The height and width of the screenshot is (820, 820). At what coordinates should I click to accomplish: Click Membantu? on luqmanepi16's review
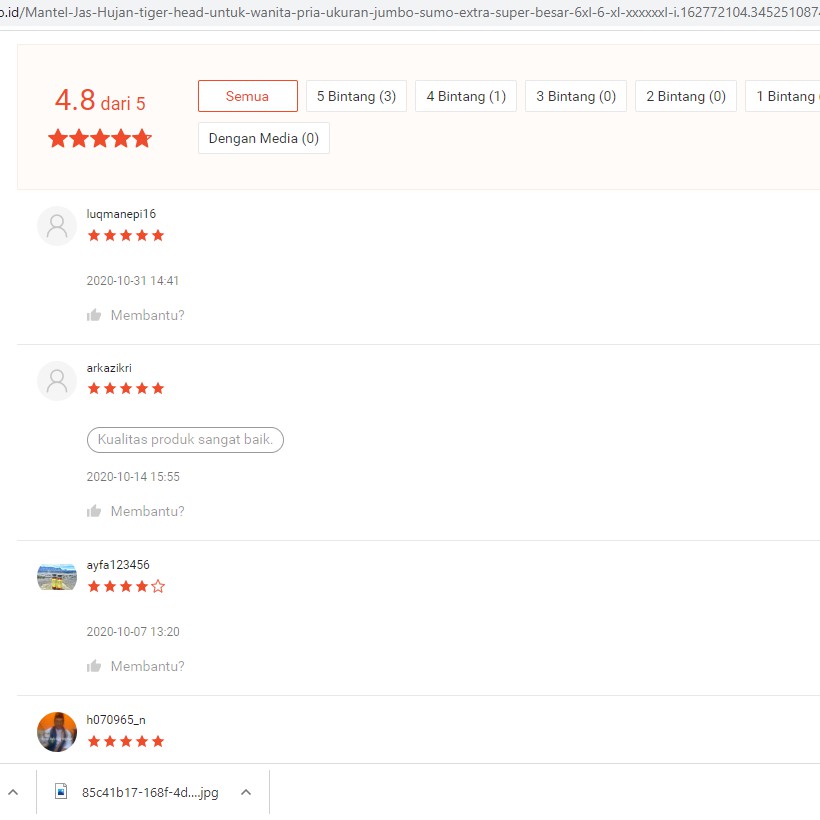coord(147,315)
